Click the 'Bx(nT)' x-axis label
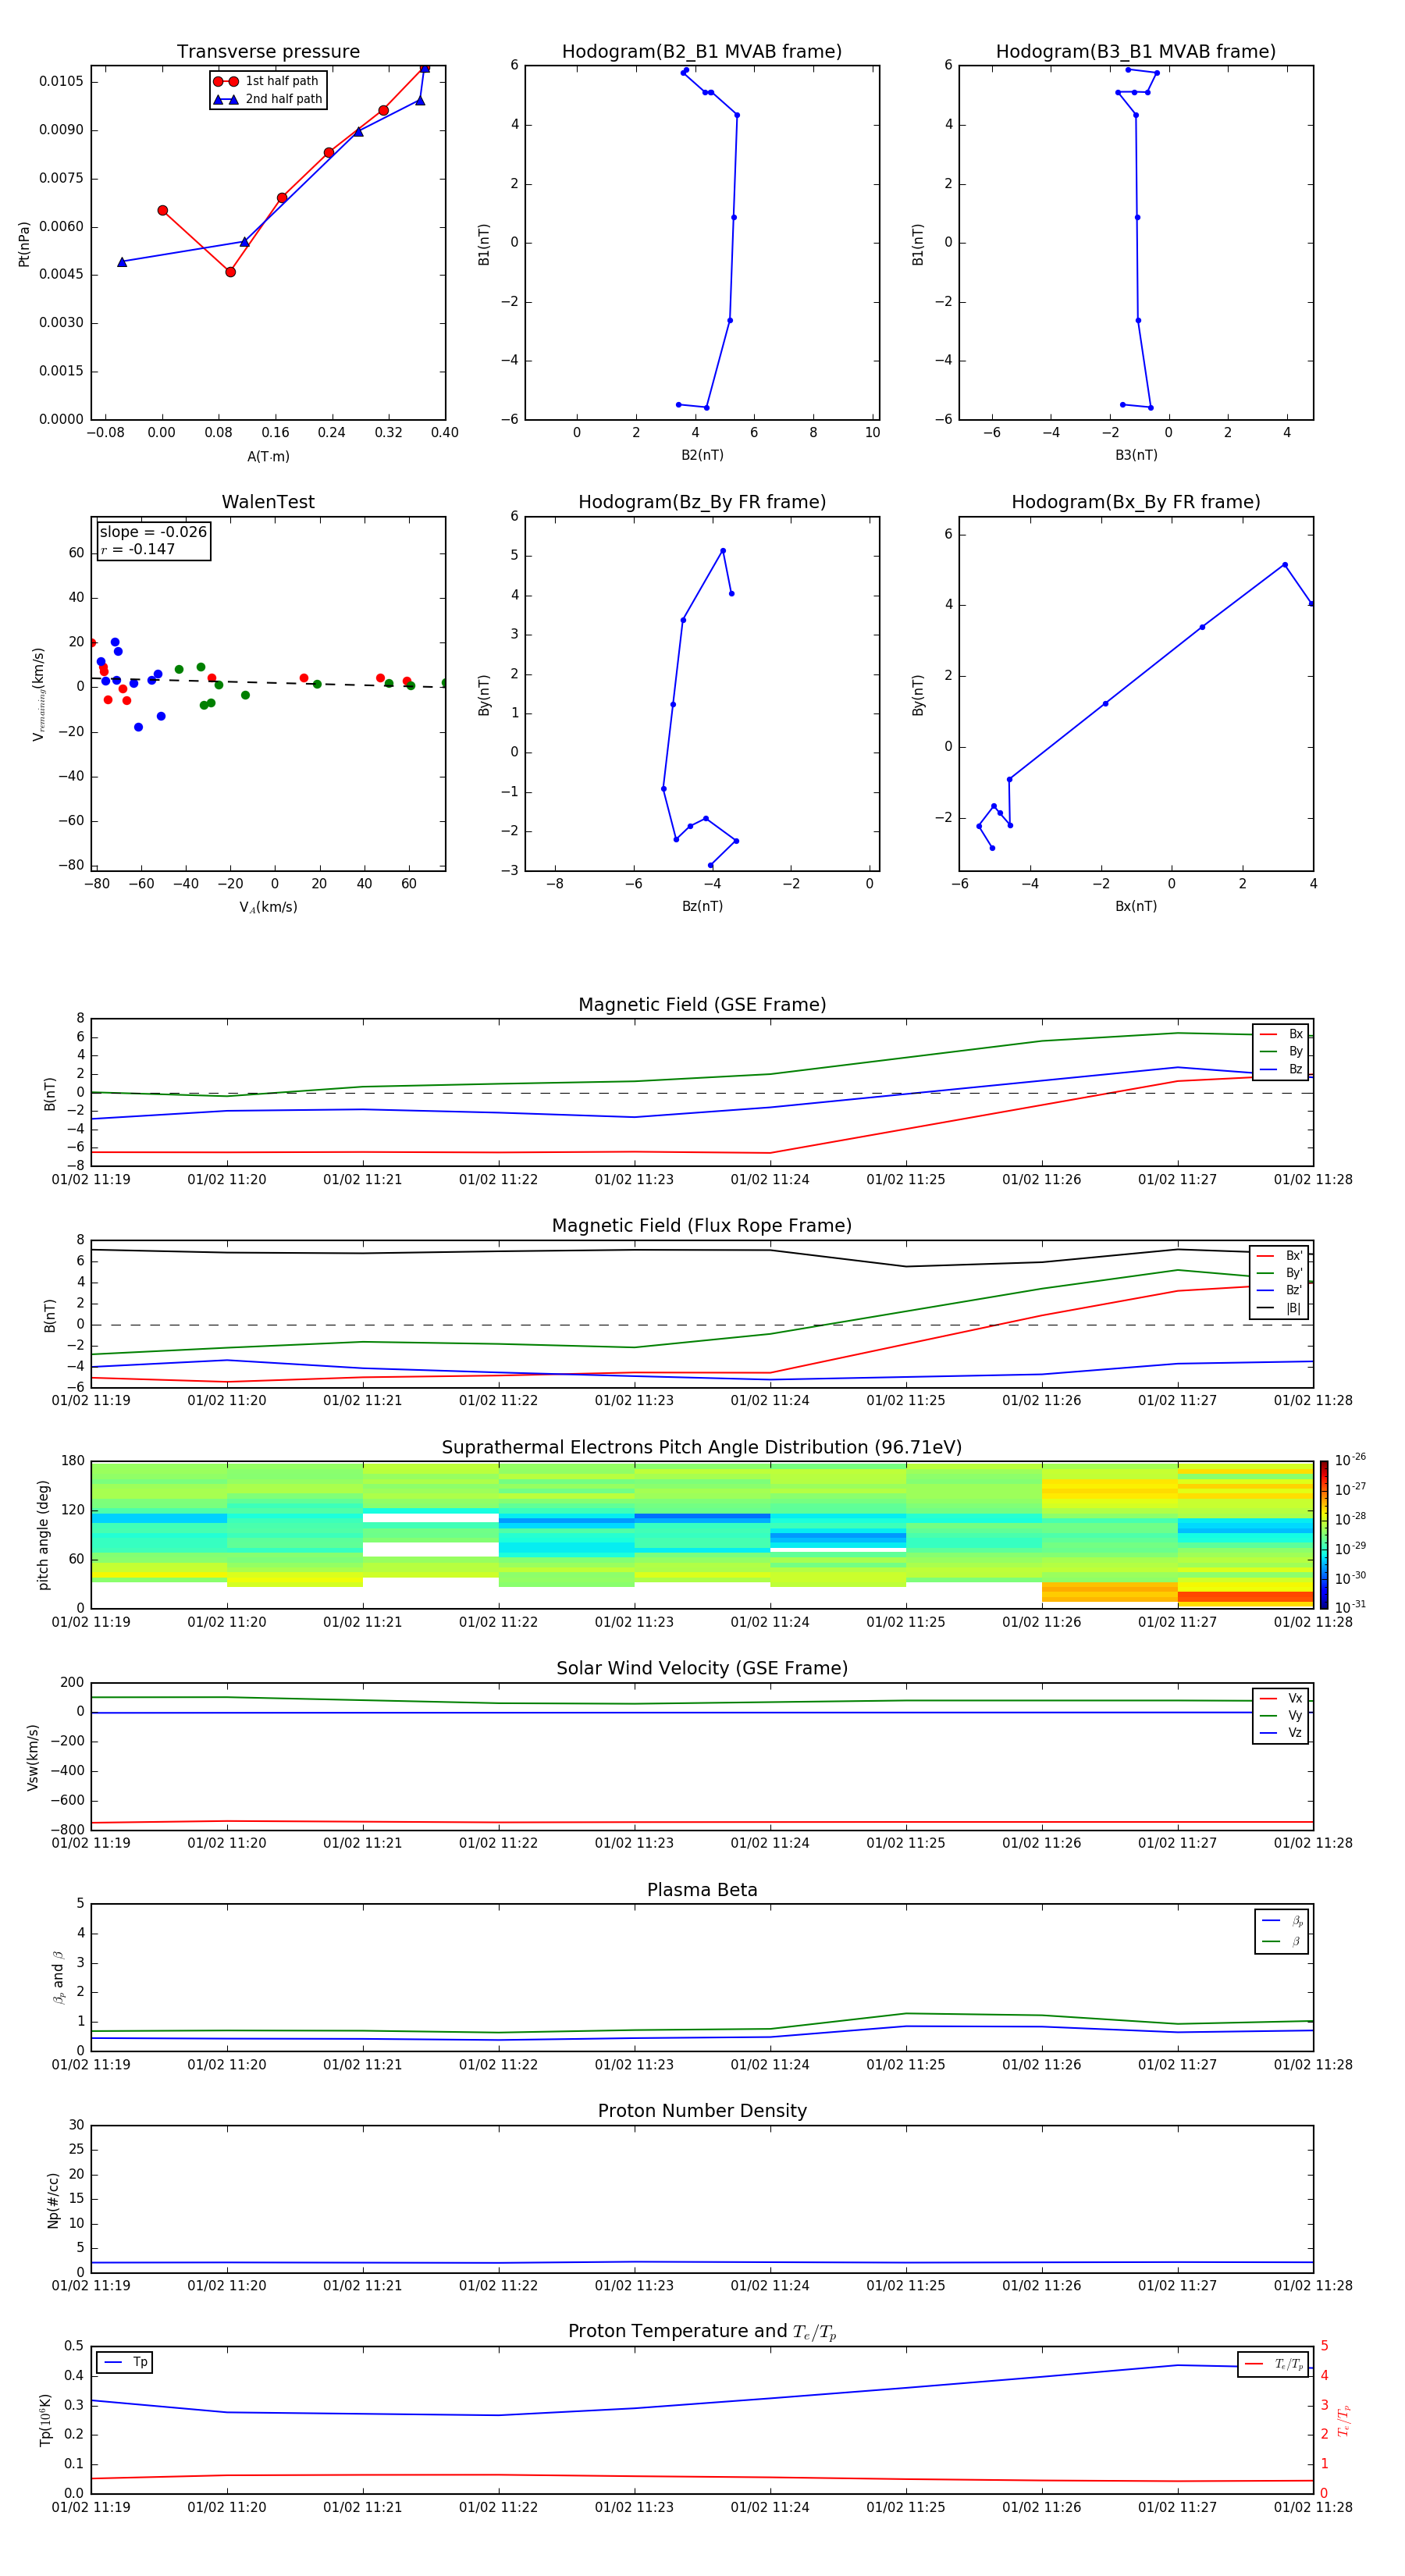 (x=1136, y=906)
